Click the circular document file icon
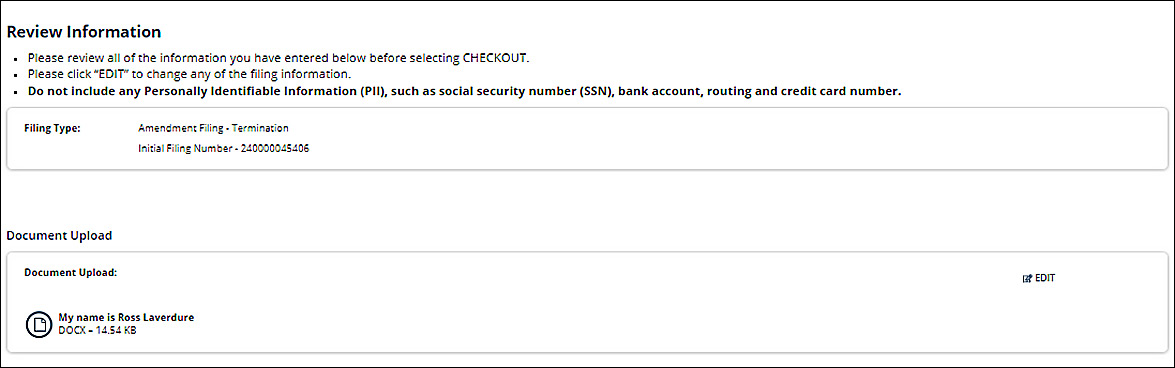This screenshot has width=1175, height=368. coord(38,324)
